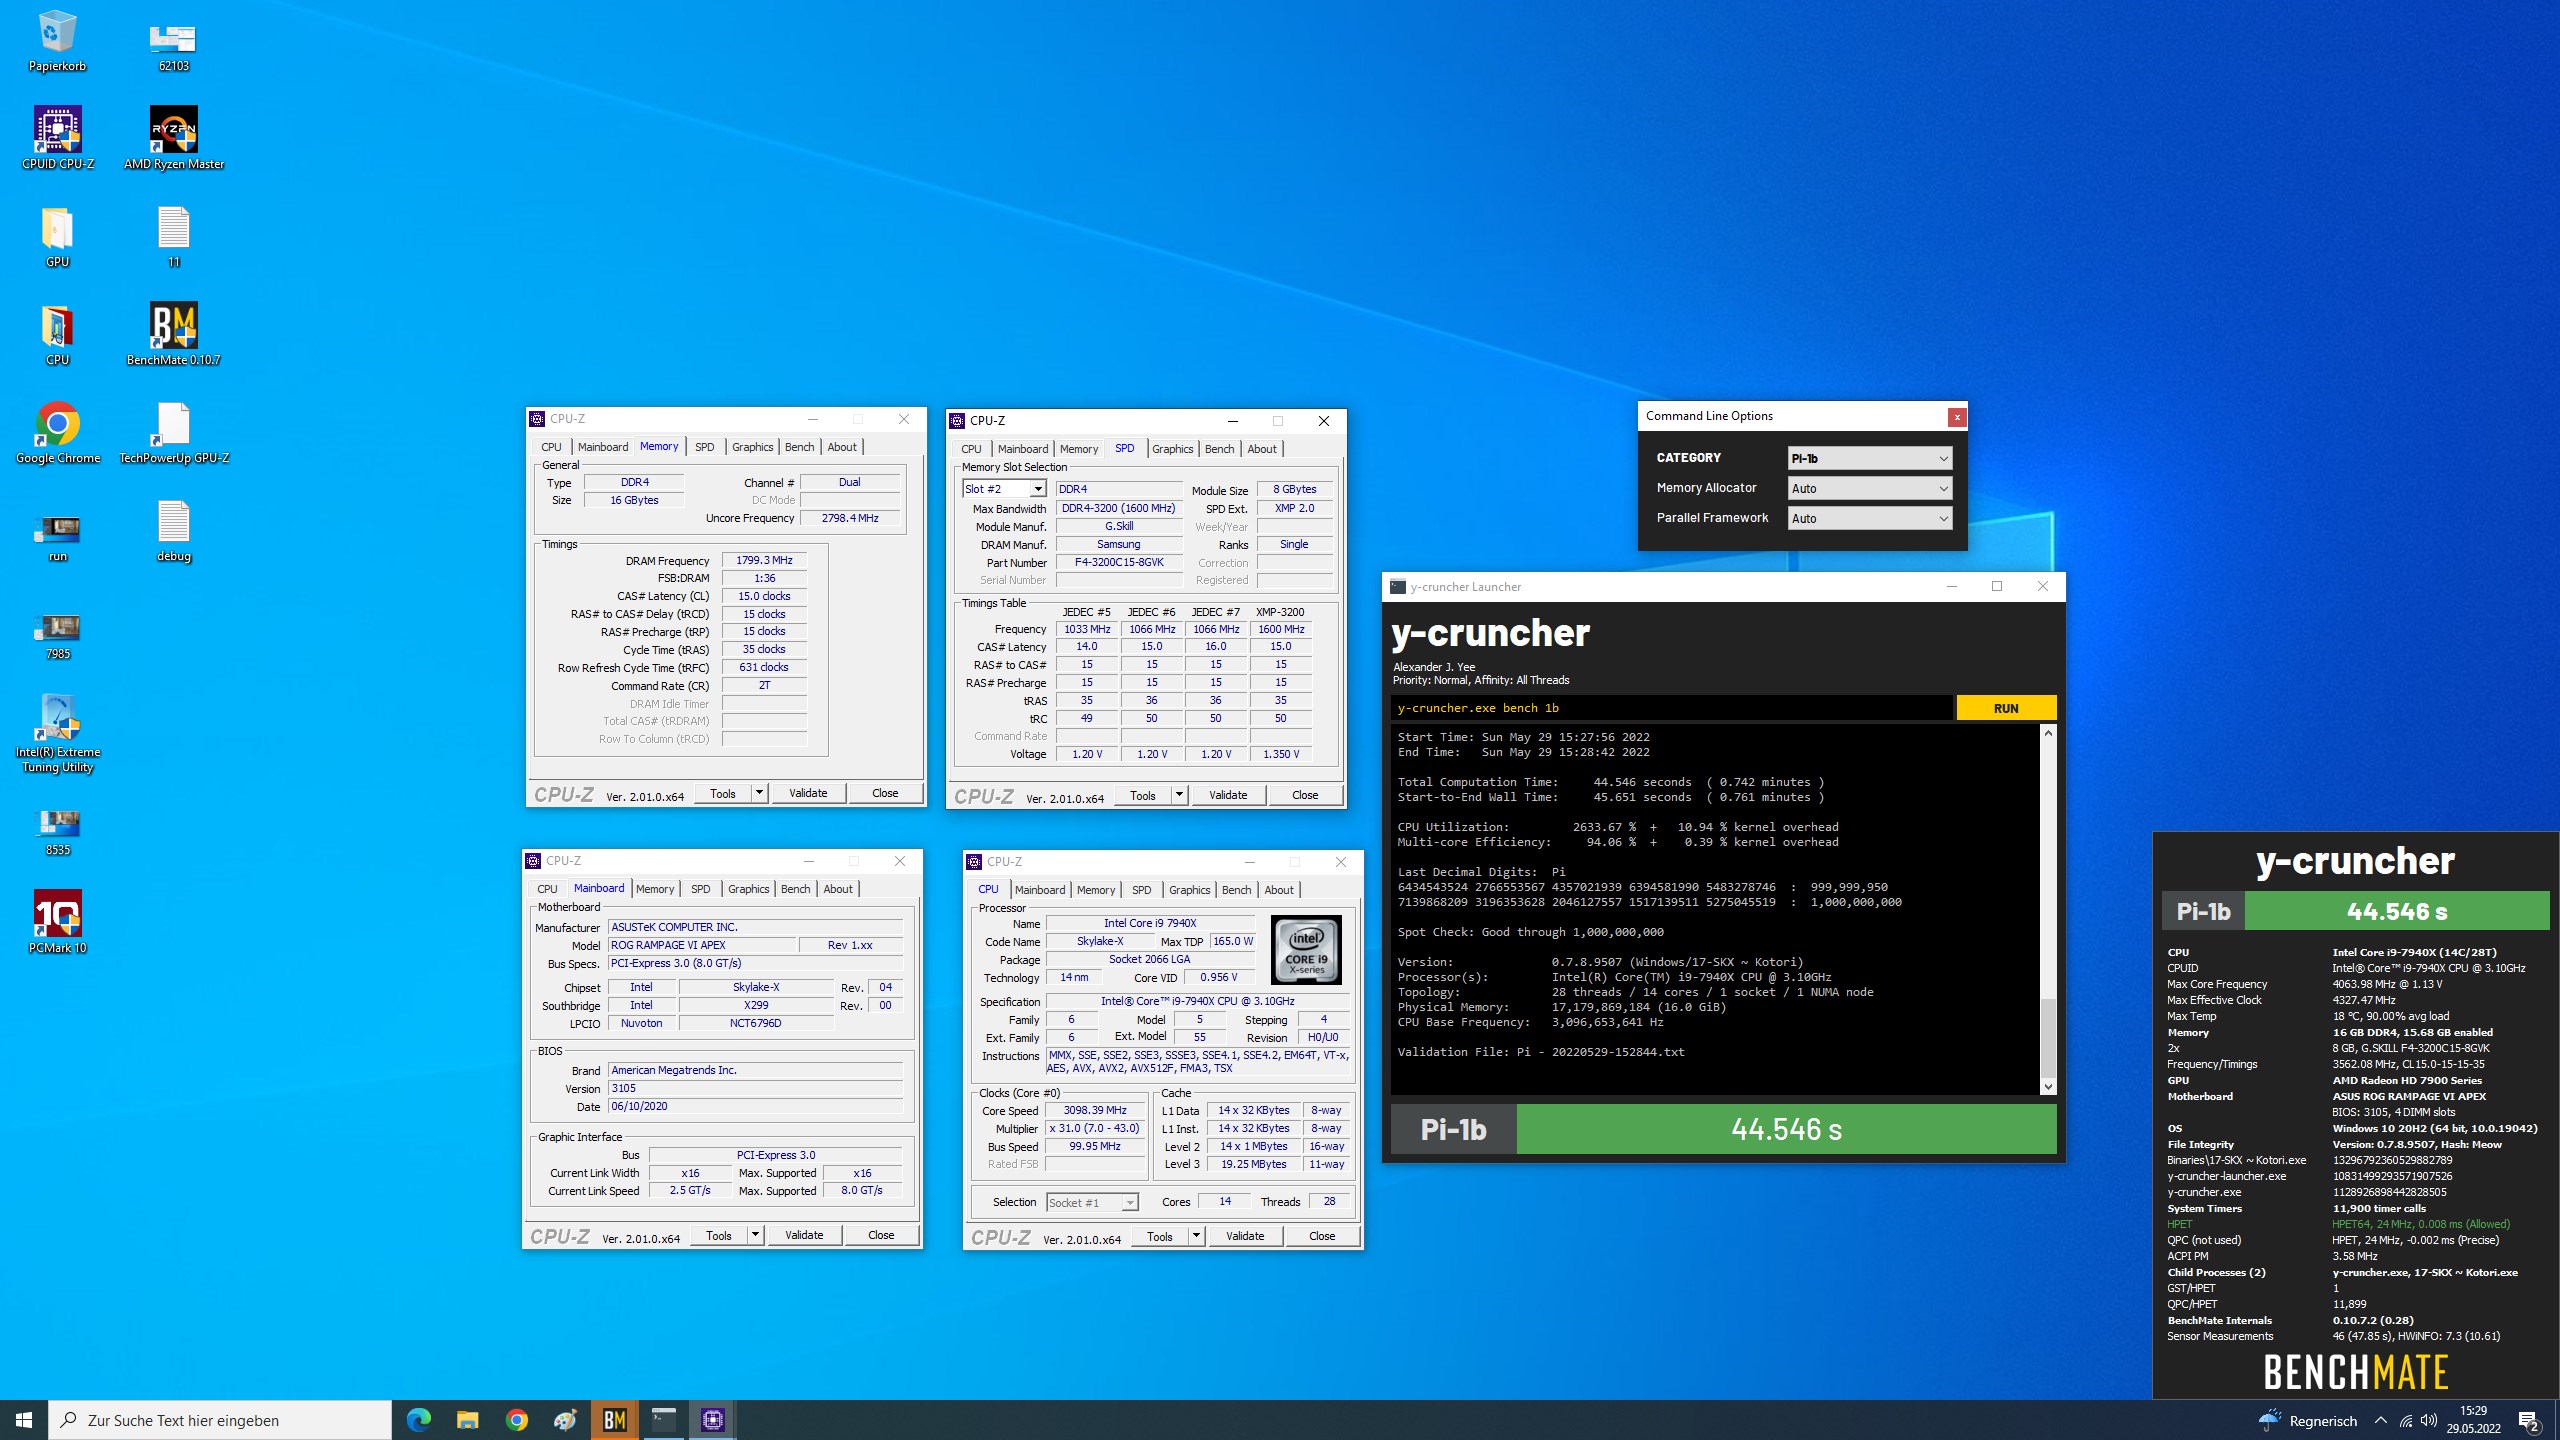The width and height of the screenshot is (2560, 1440).
Task: Open the taskbar clock showing 15:29
Action: point(2474,1420)
